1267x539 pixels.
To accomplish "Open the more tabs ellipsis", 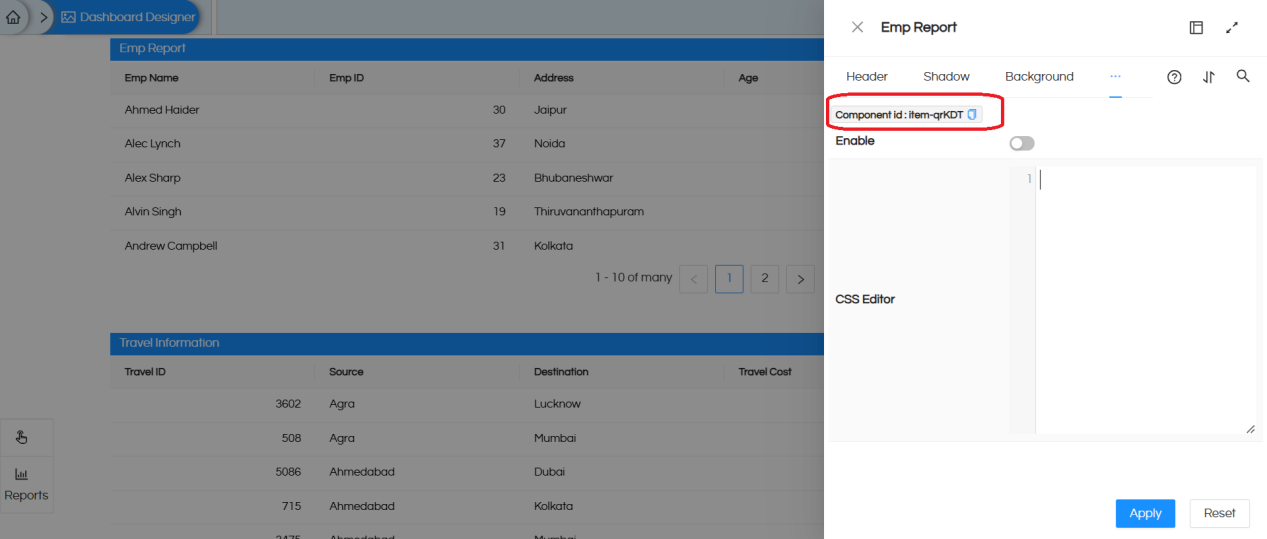I will pos(1115,77).
